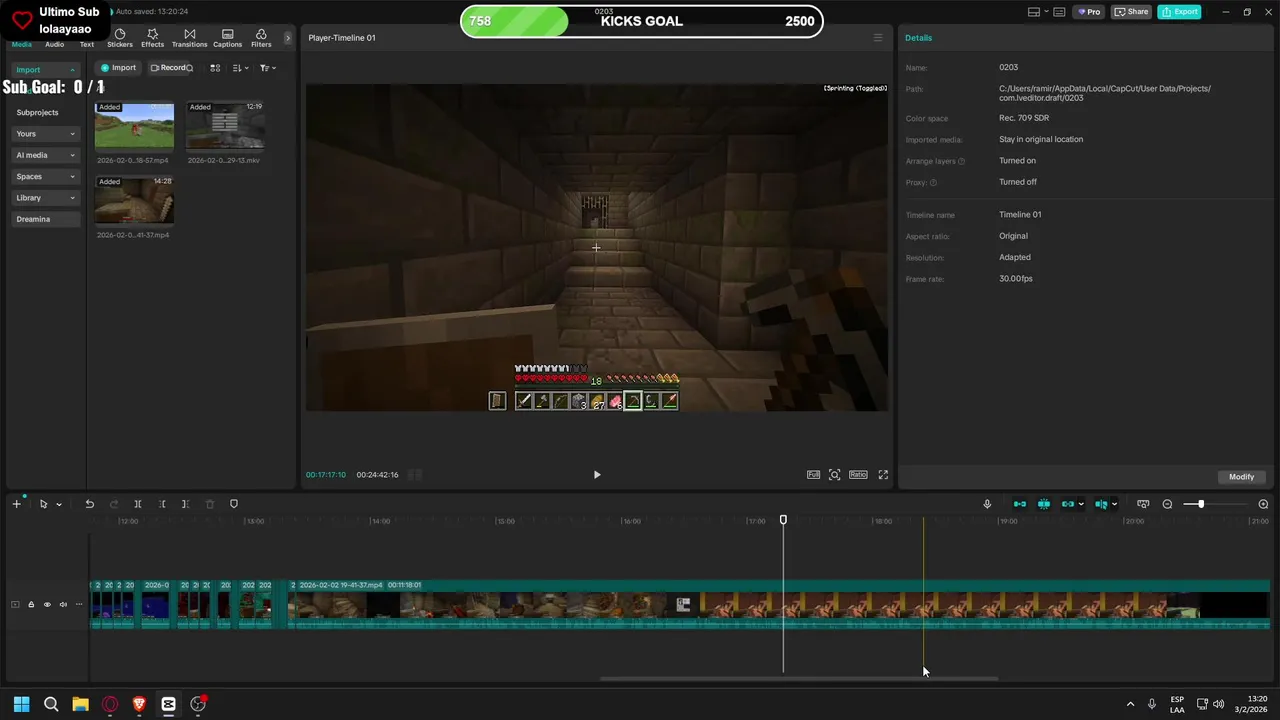Open preview axis options dropdown
Viewport: 1280px width, 720px height.
tap(1114, 504)
